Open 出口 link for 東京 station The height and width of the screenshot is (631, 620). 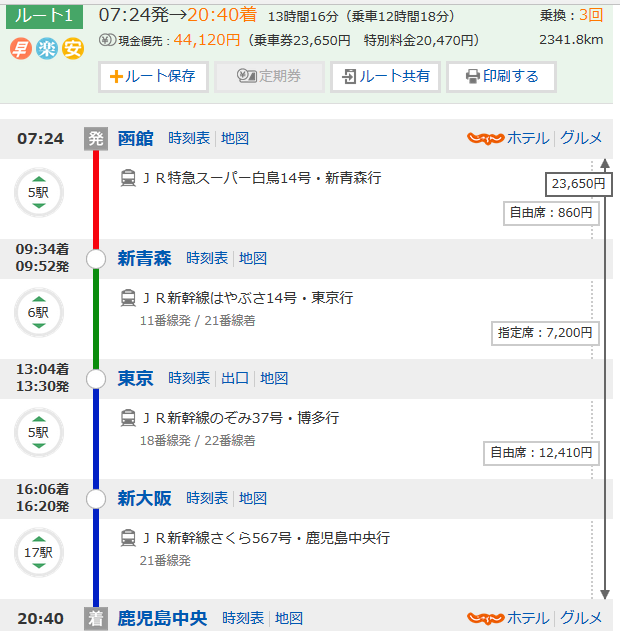235,378
